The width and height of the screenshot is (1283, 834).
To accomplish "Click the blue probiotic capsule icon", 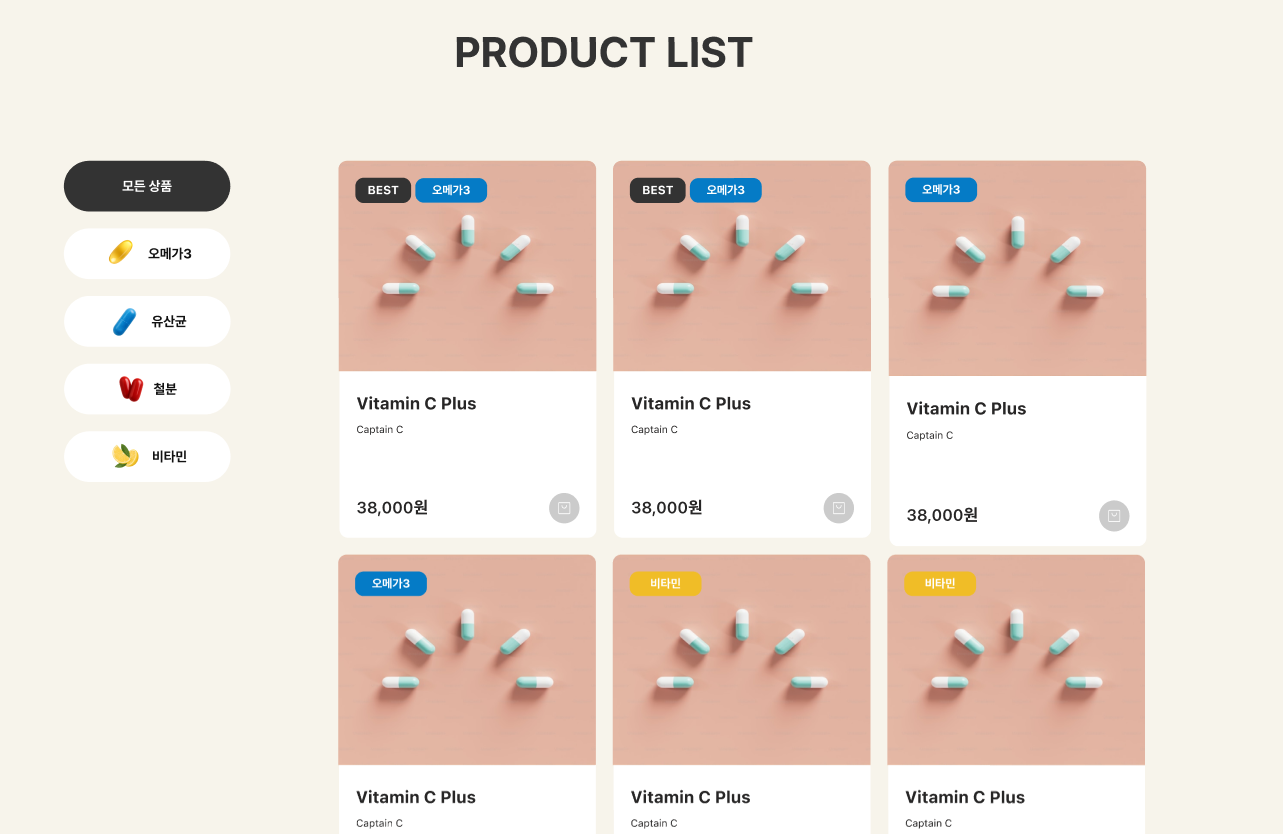I will pyautogui.click(x=124, y=321).
